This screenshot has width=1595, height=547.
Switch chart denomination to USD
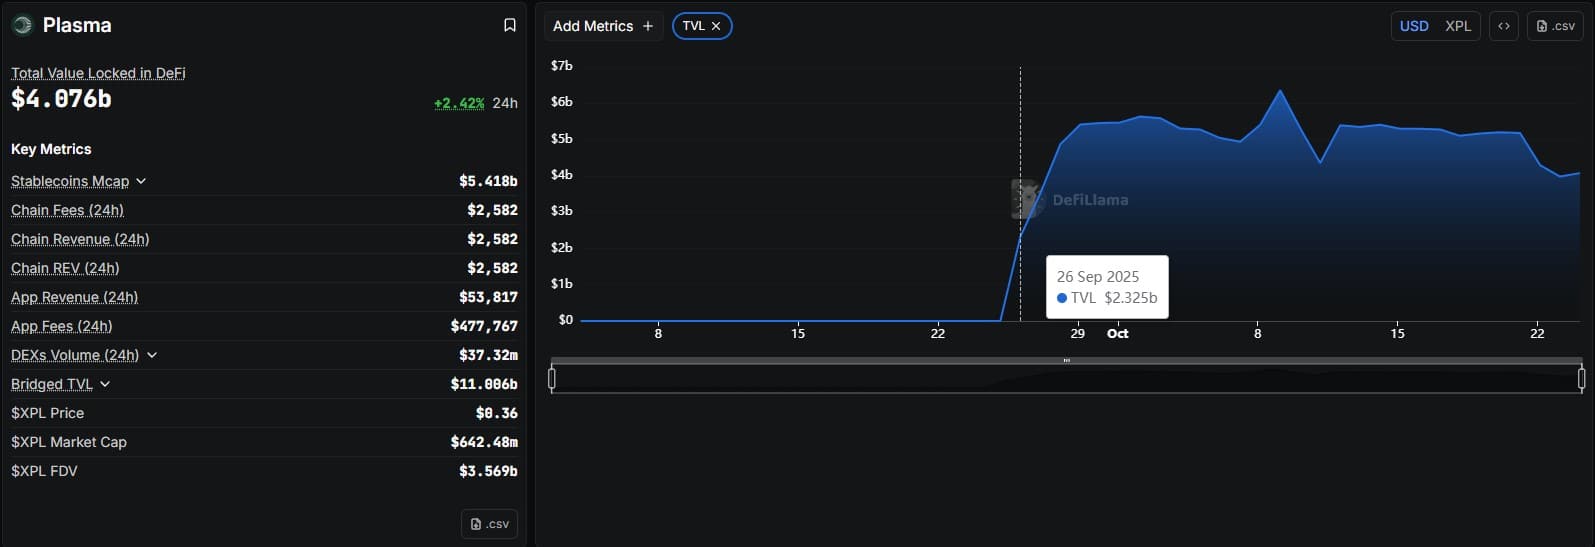click(x=1413, y=26)
